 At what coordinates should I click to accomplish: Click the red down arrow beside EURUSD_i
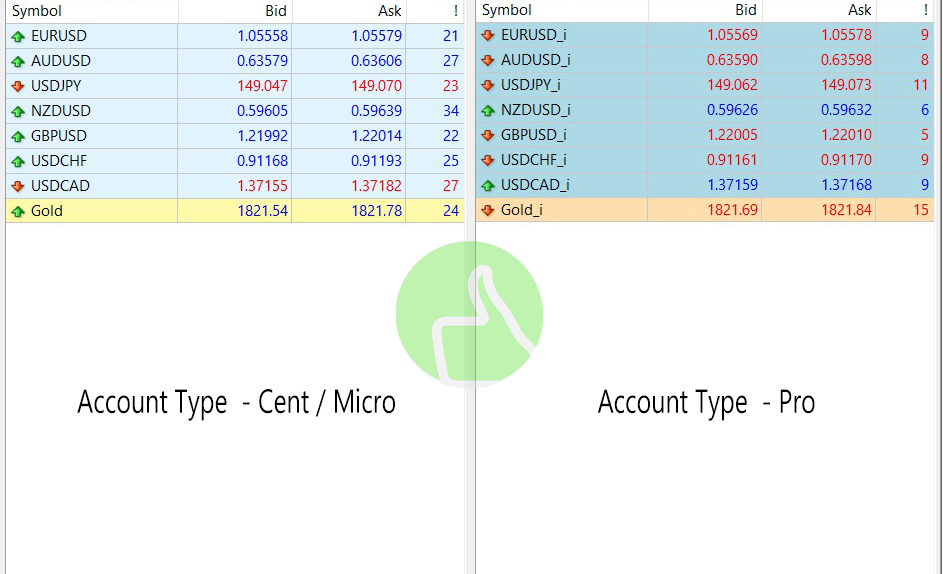pos(488,35)
